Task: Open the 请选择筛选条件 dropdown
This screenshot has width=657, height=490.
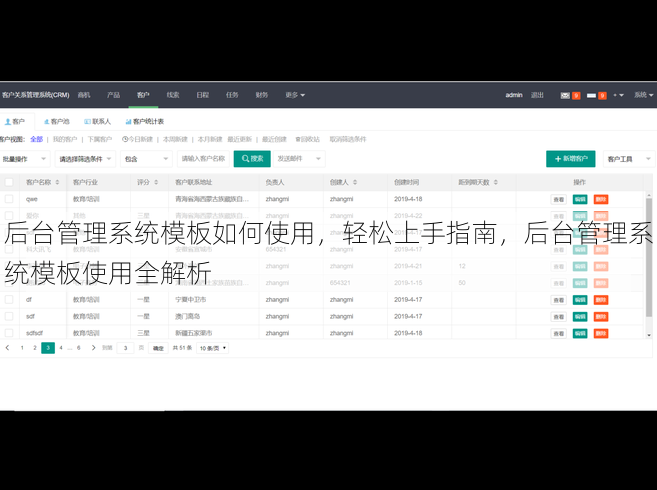Action: (85, 159)
